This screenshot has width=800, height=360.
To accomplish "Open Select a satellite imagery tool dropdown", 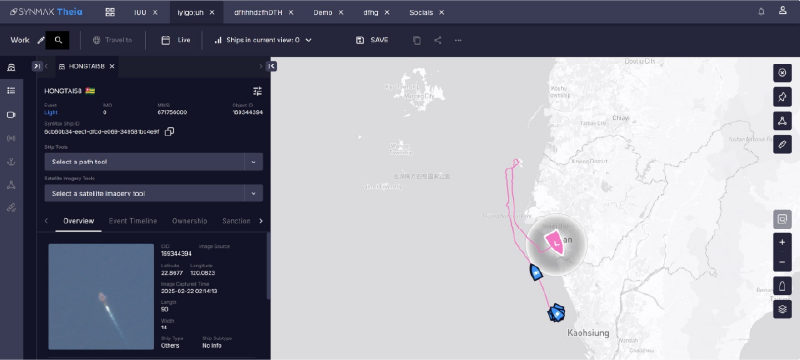I will click(x=154, y=193).
